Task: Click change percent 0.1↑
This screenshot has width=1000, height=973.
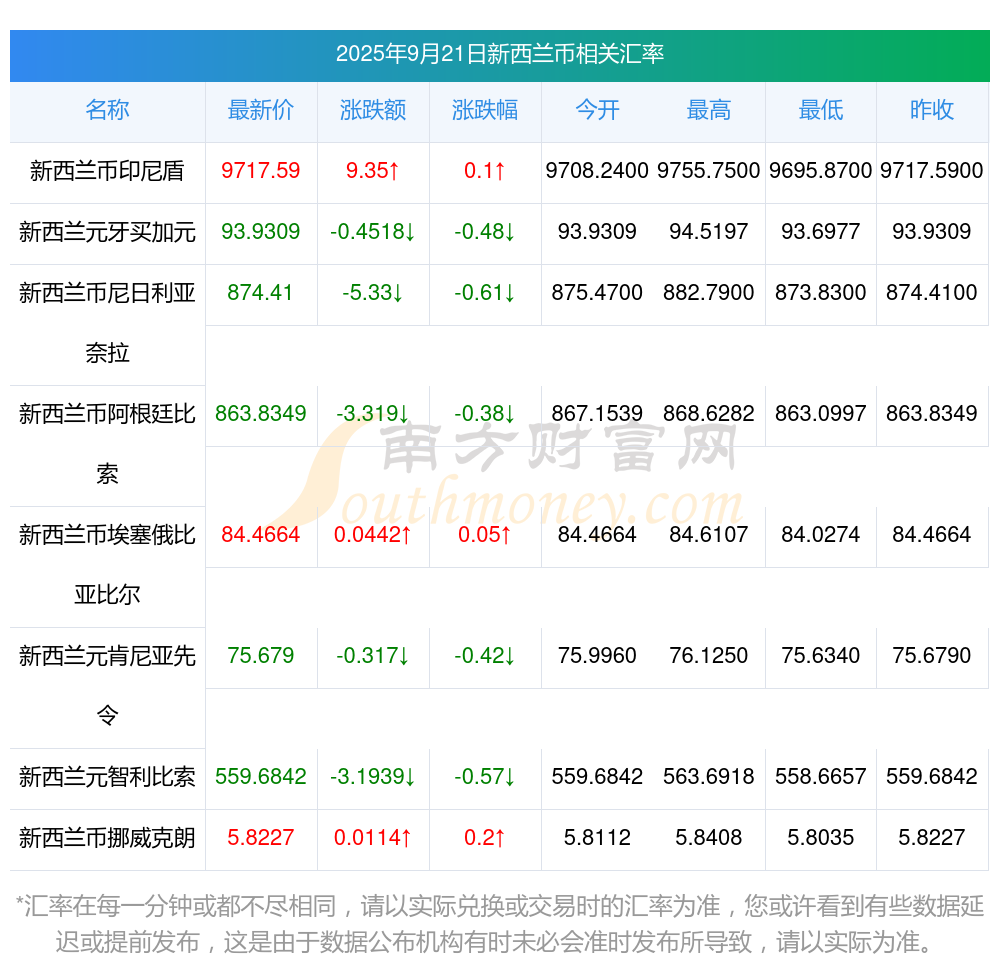Action: click(485, 171)
